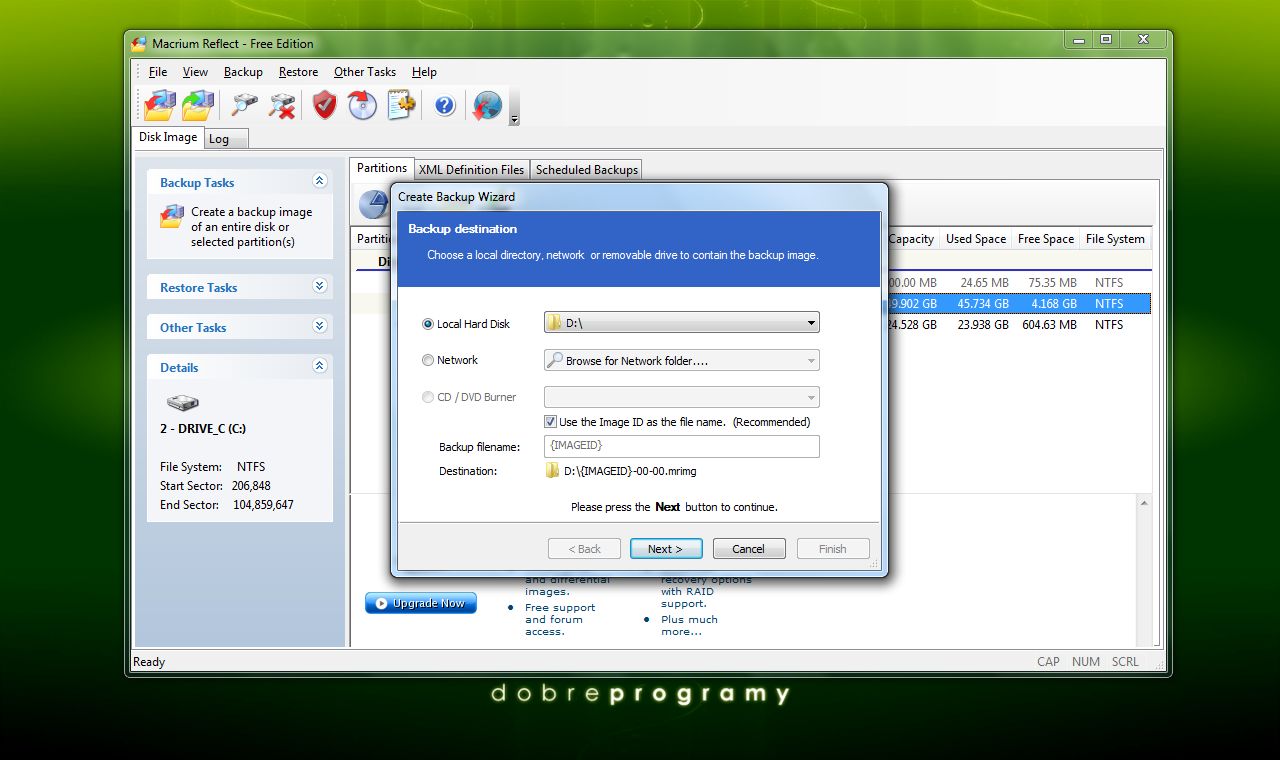
Task: Click the Backup Tasks panel backup image icon
Action: pyautogui.click(x=172, y=216)
